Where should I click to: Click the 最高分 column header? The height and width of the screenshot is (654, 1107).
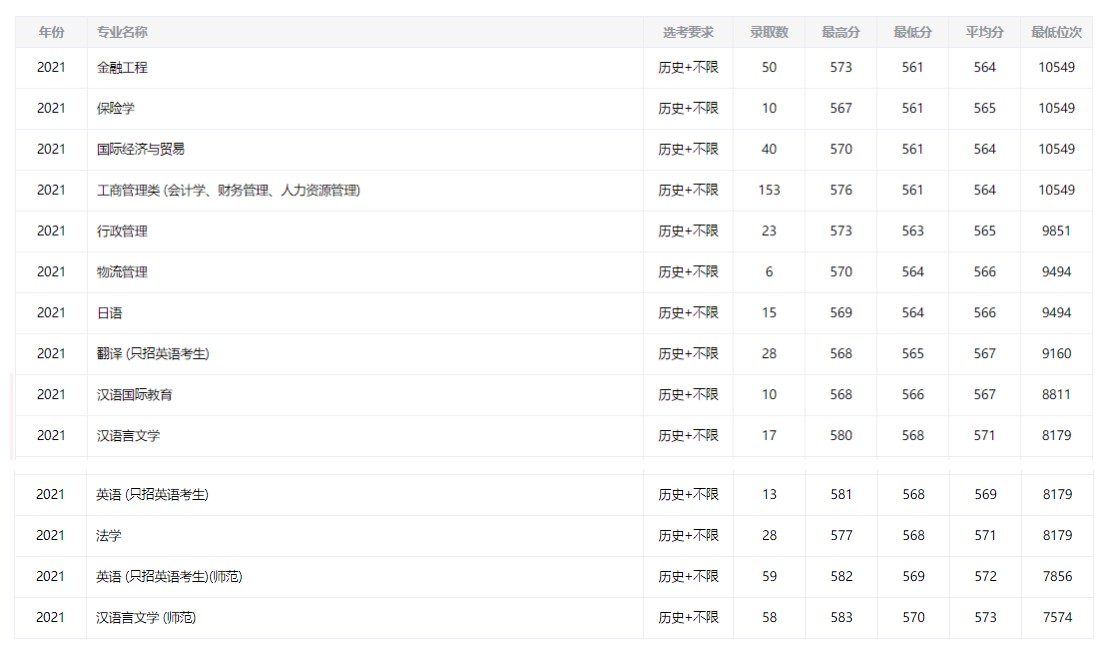click(841, 32)
